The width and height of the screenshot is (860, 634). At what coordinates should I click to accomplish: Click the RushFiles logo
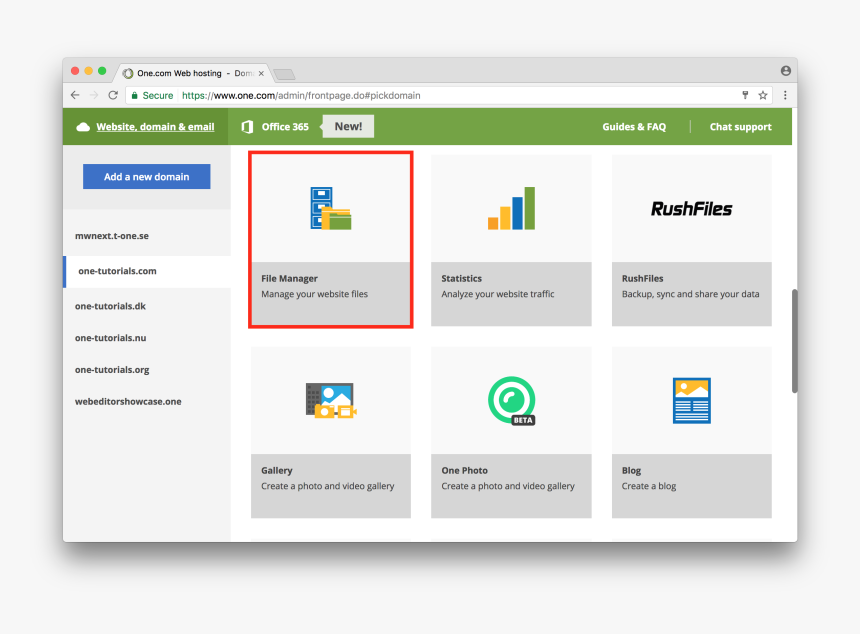[x=692, y=209]
